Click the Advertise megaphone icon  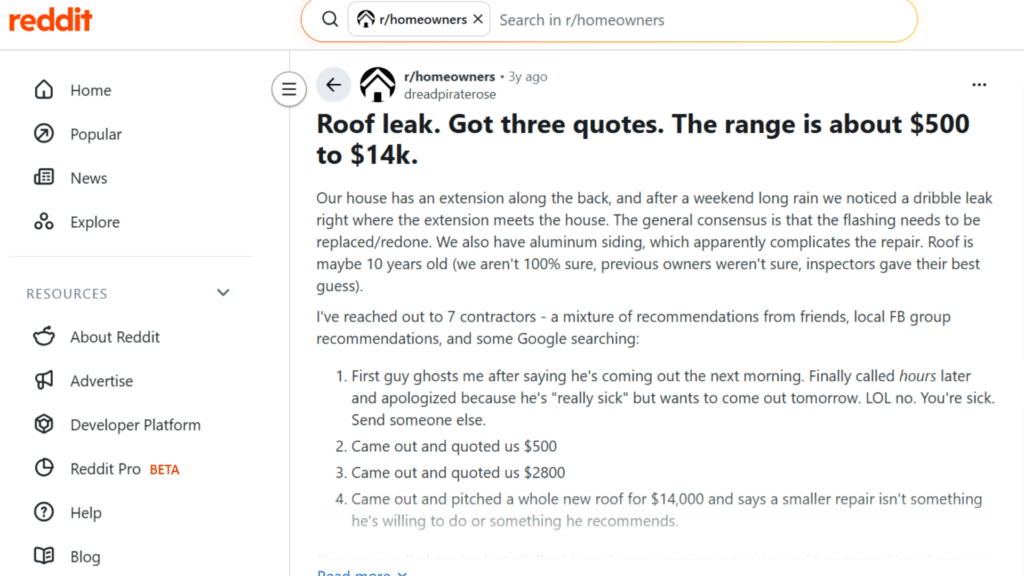tap(44, 381)
